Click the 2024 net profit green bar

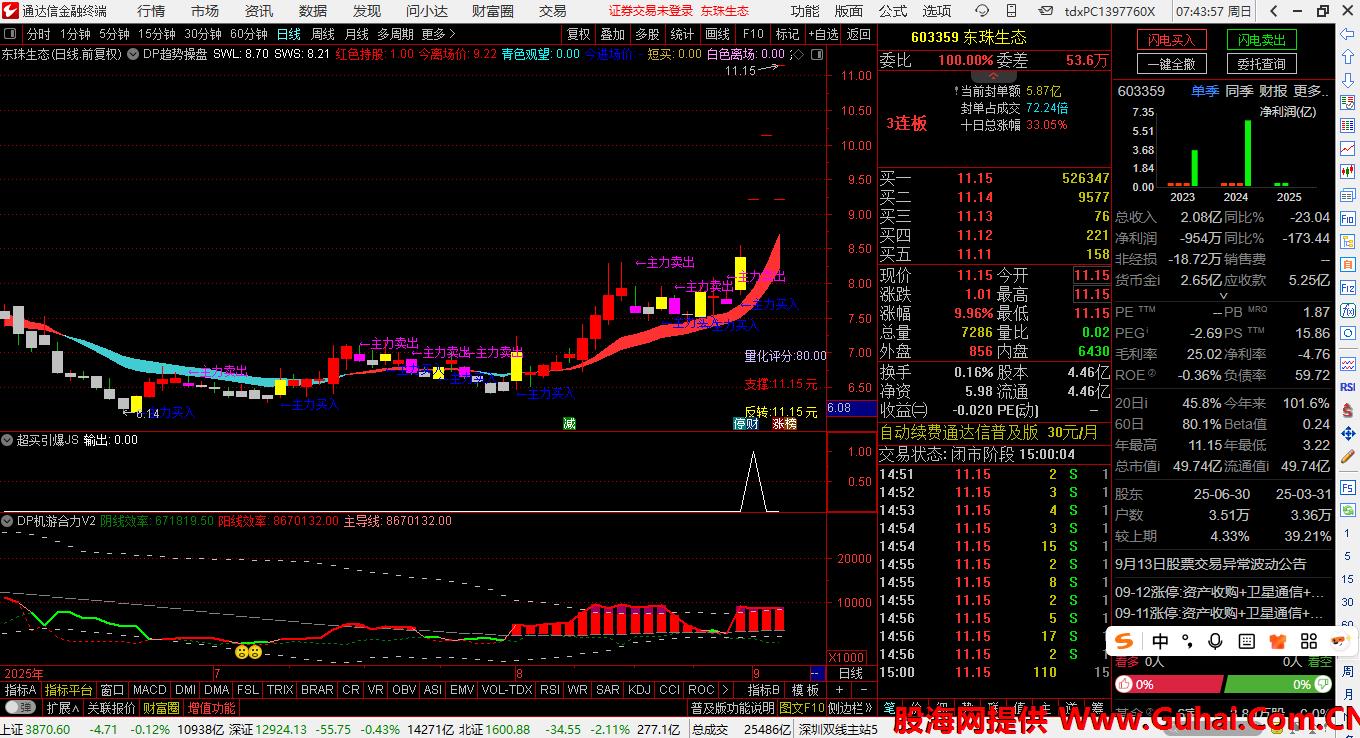[1248, 153]
